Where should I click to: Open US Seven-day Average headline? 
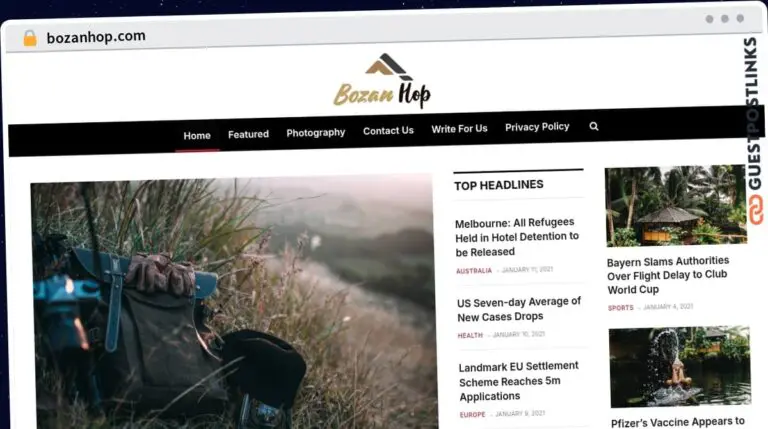pyautogui.click(x=519, y=309)
